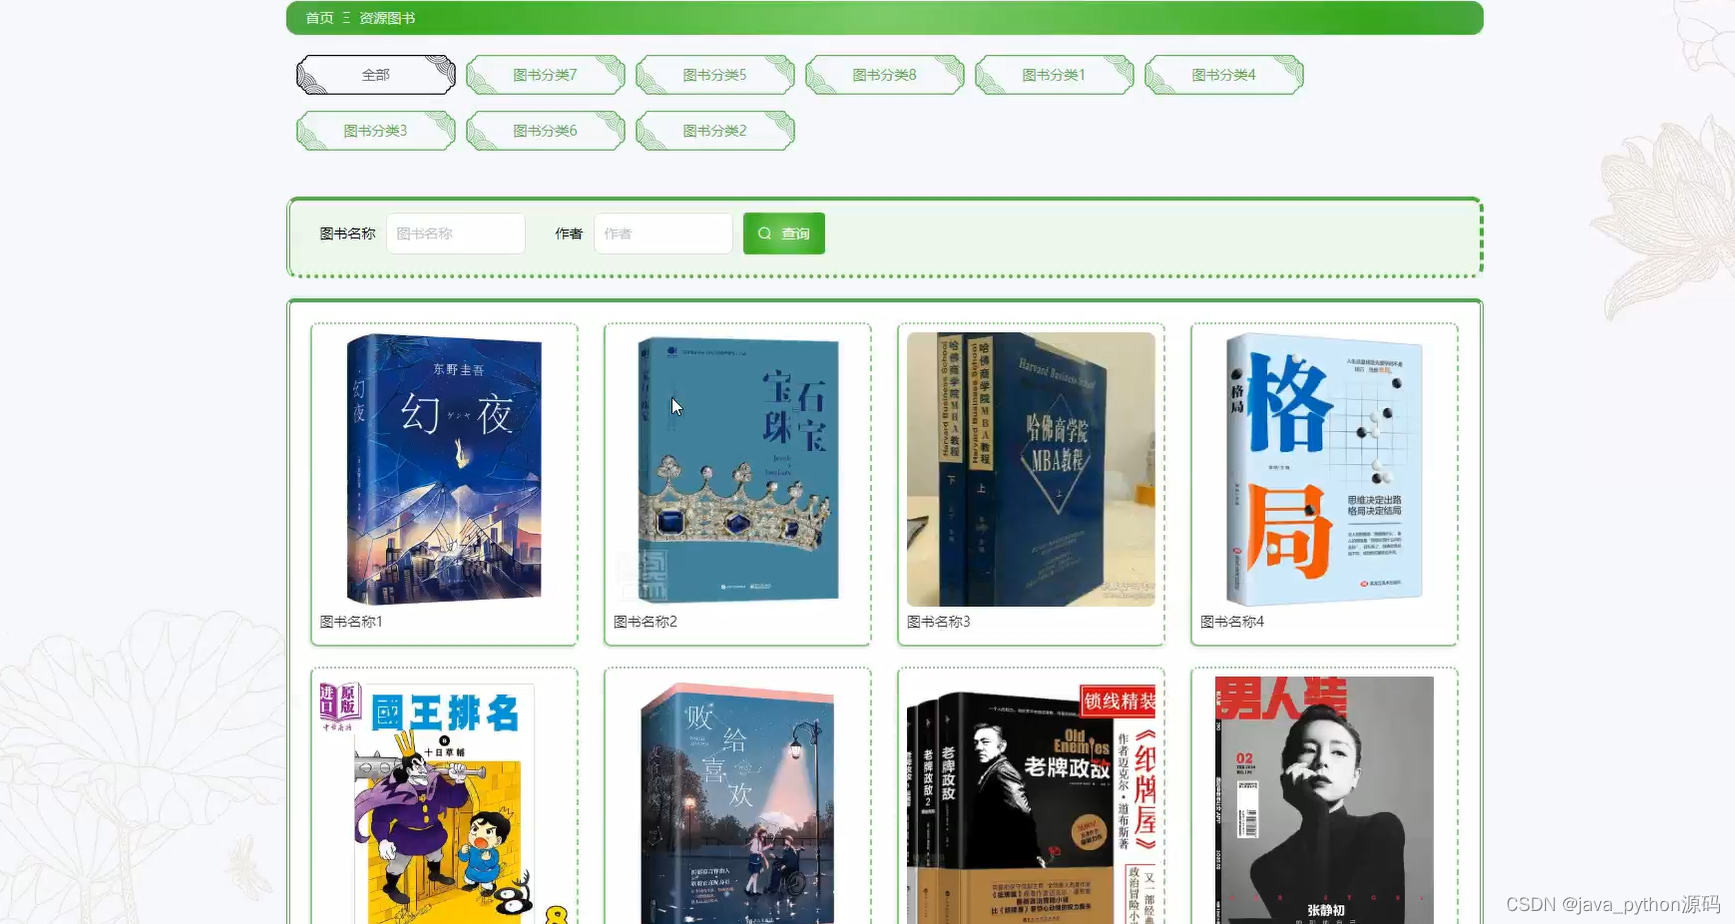Click the 图书名称1 title text
Screen dimensions: 1735x924
351,622
